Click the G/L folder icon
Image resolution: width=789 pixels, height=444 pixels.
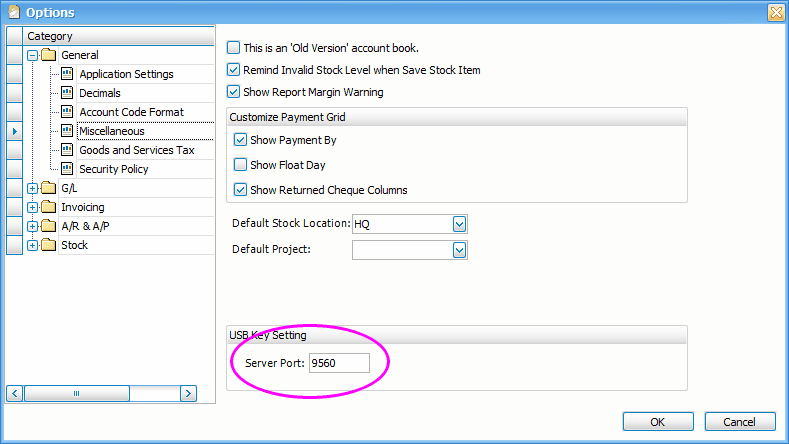49,188
